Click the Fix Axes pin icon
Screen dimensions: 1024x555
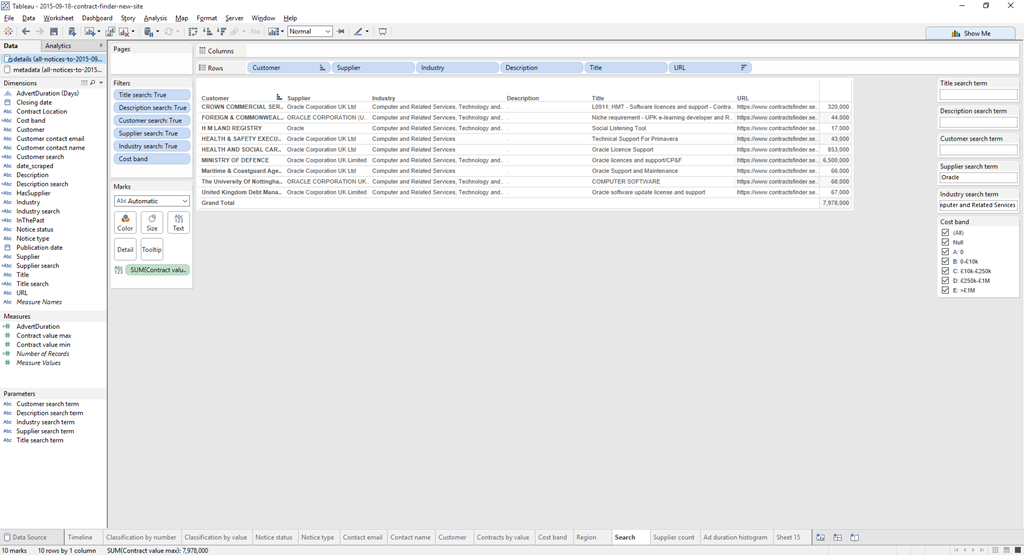click(340, 31)
